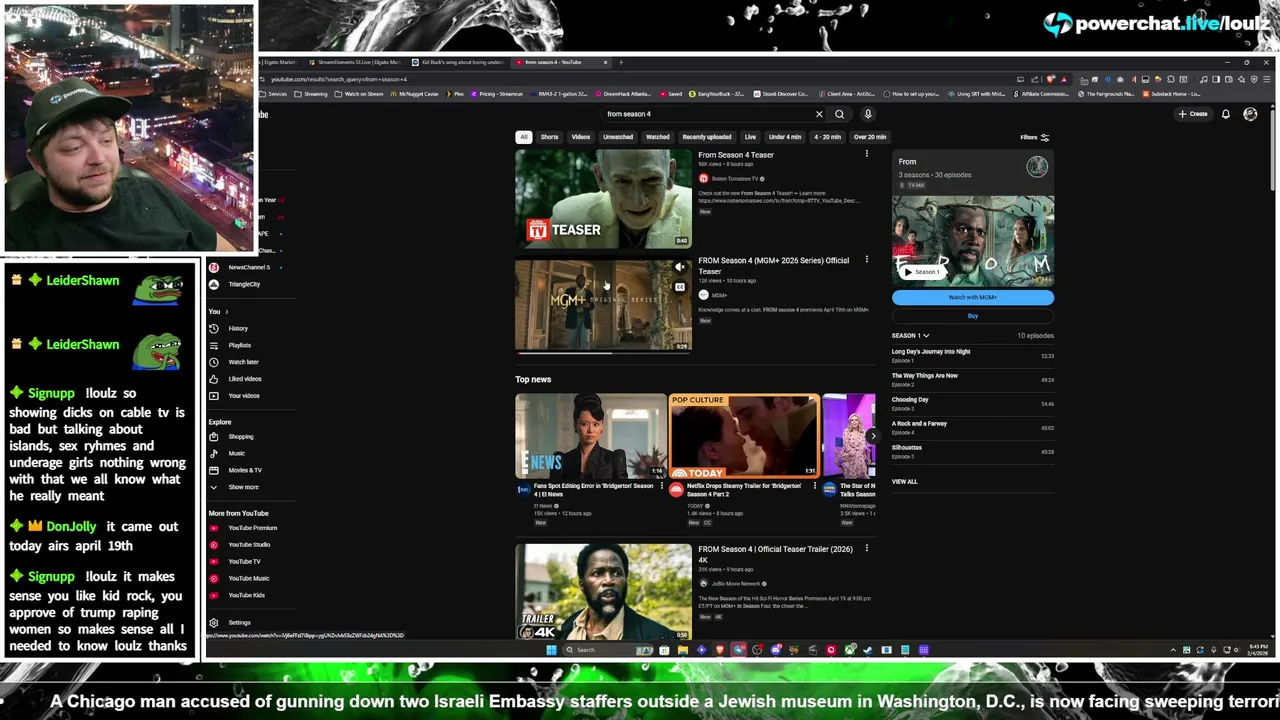The image size is (1280, 720).
Task: Open History in the sidebar
Action: (238, 328)
